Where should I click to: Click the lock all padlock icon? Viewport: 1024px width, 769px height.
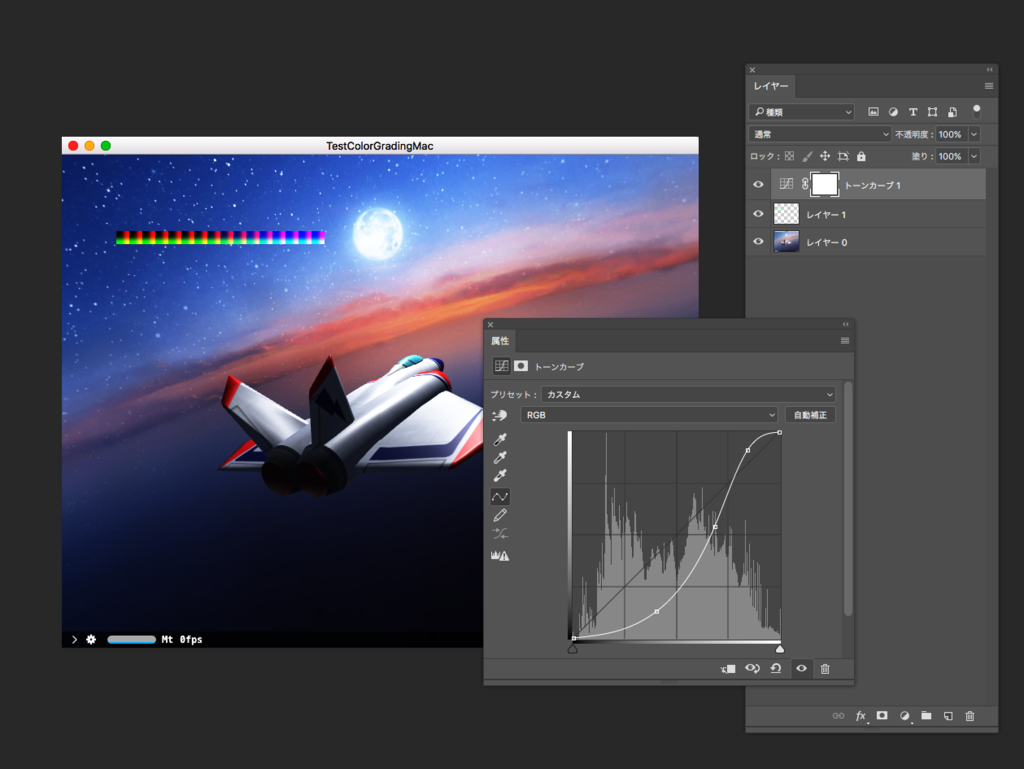(x=861, y=156)
